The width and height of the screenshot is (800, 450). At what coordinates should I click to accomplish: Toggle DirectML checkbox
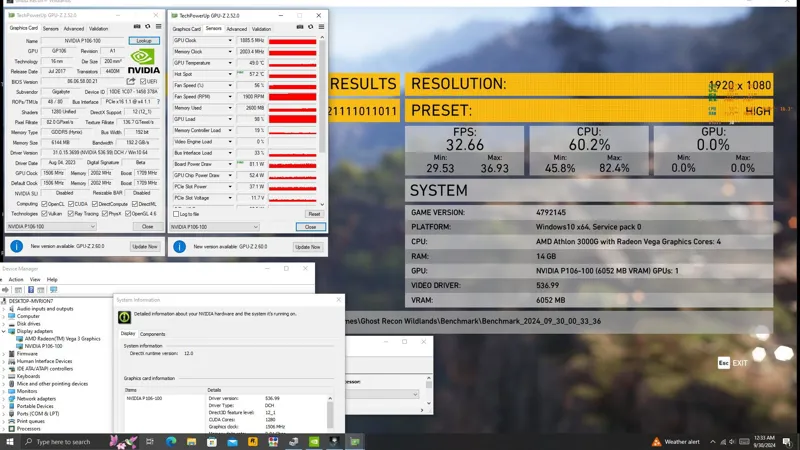click(x=135, y=204)
